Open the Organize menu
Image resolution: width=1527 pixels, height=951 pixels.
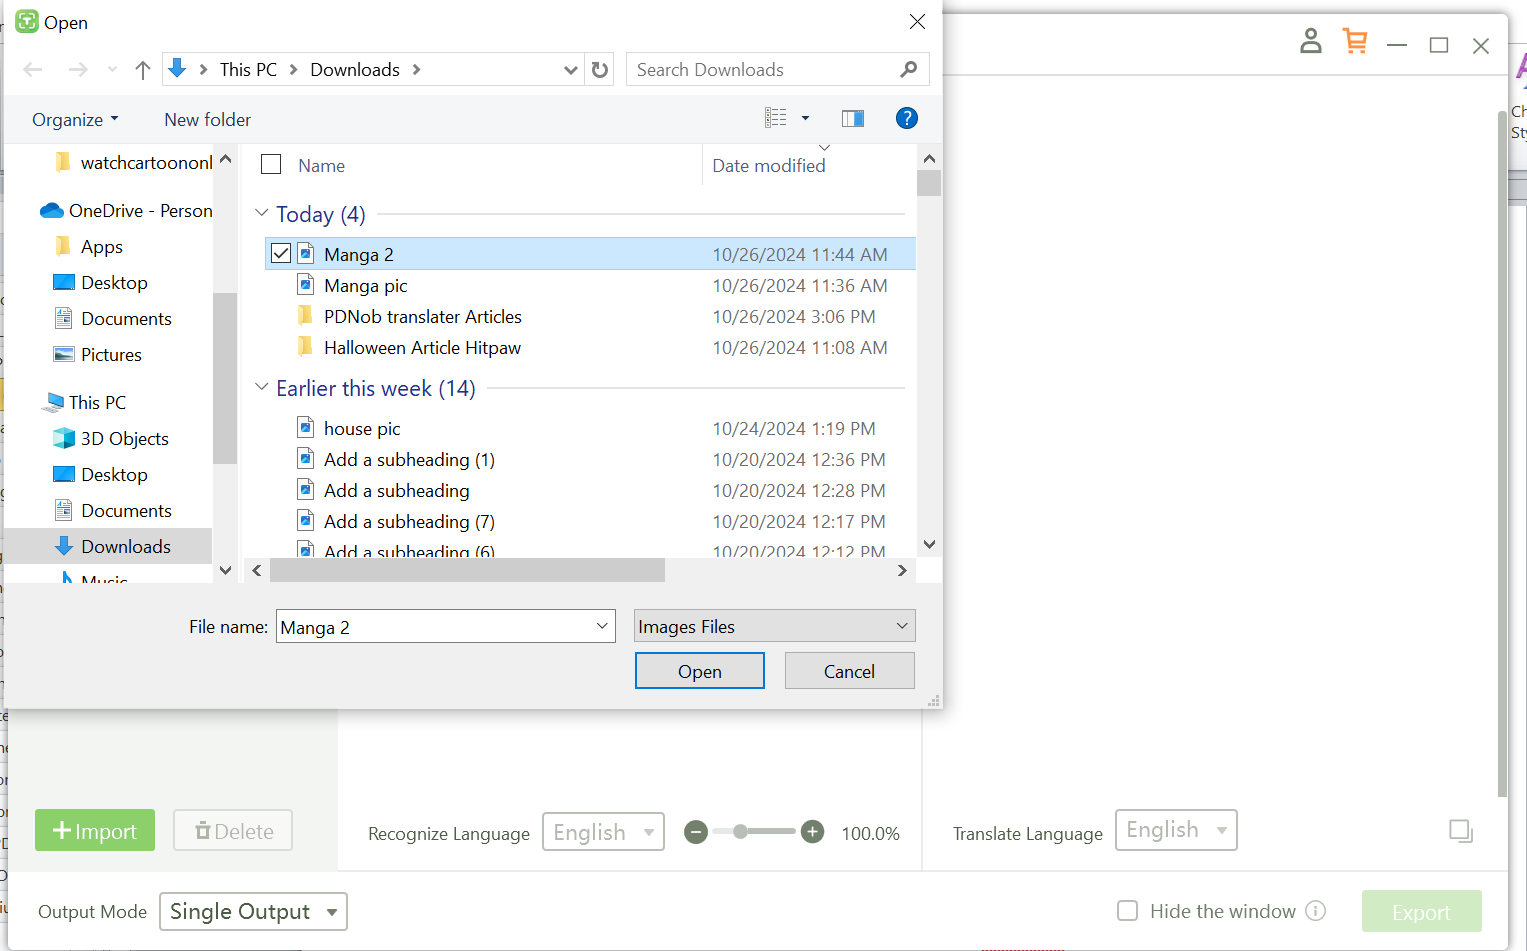pos(75,120)
